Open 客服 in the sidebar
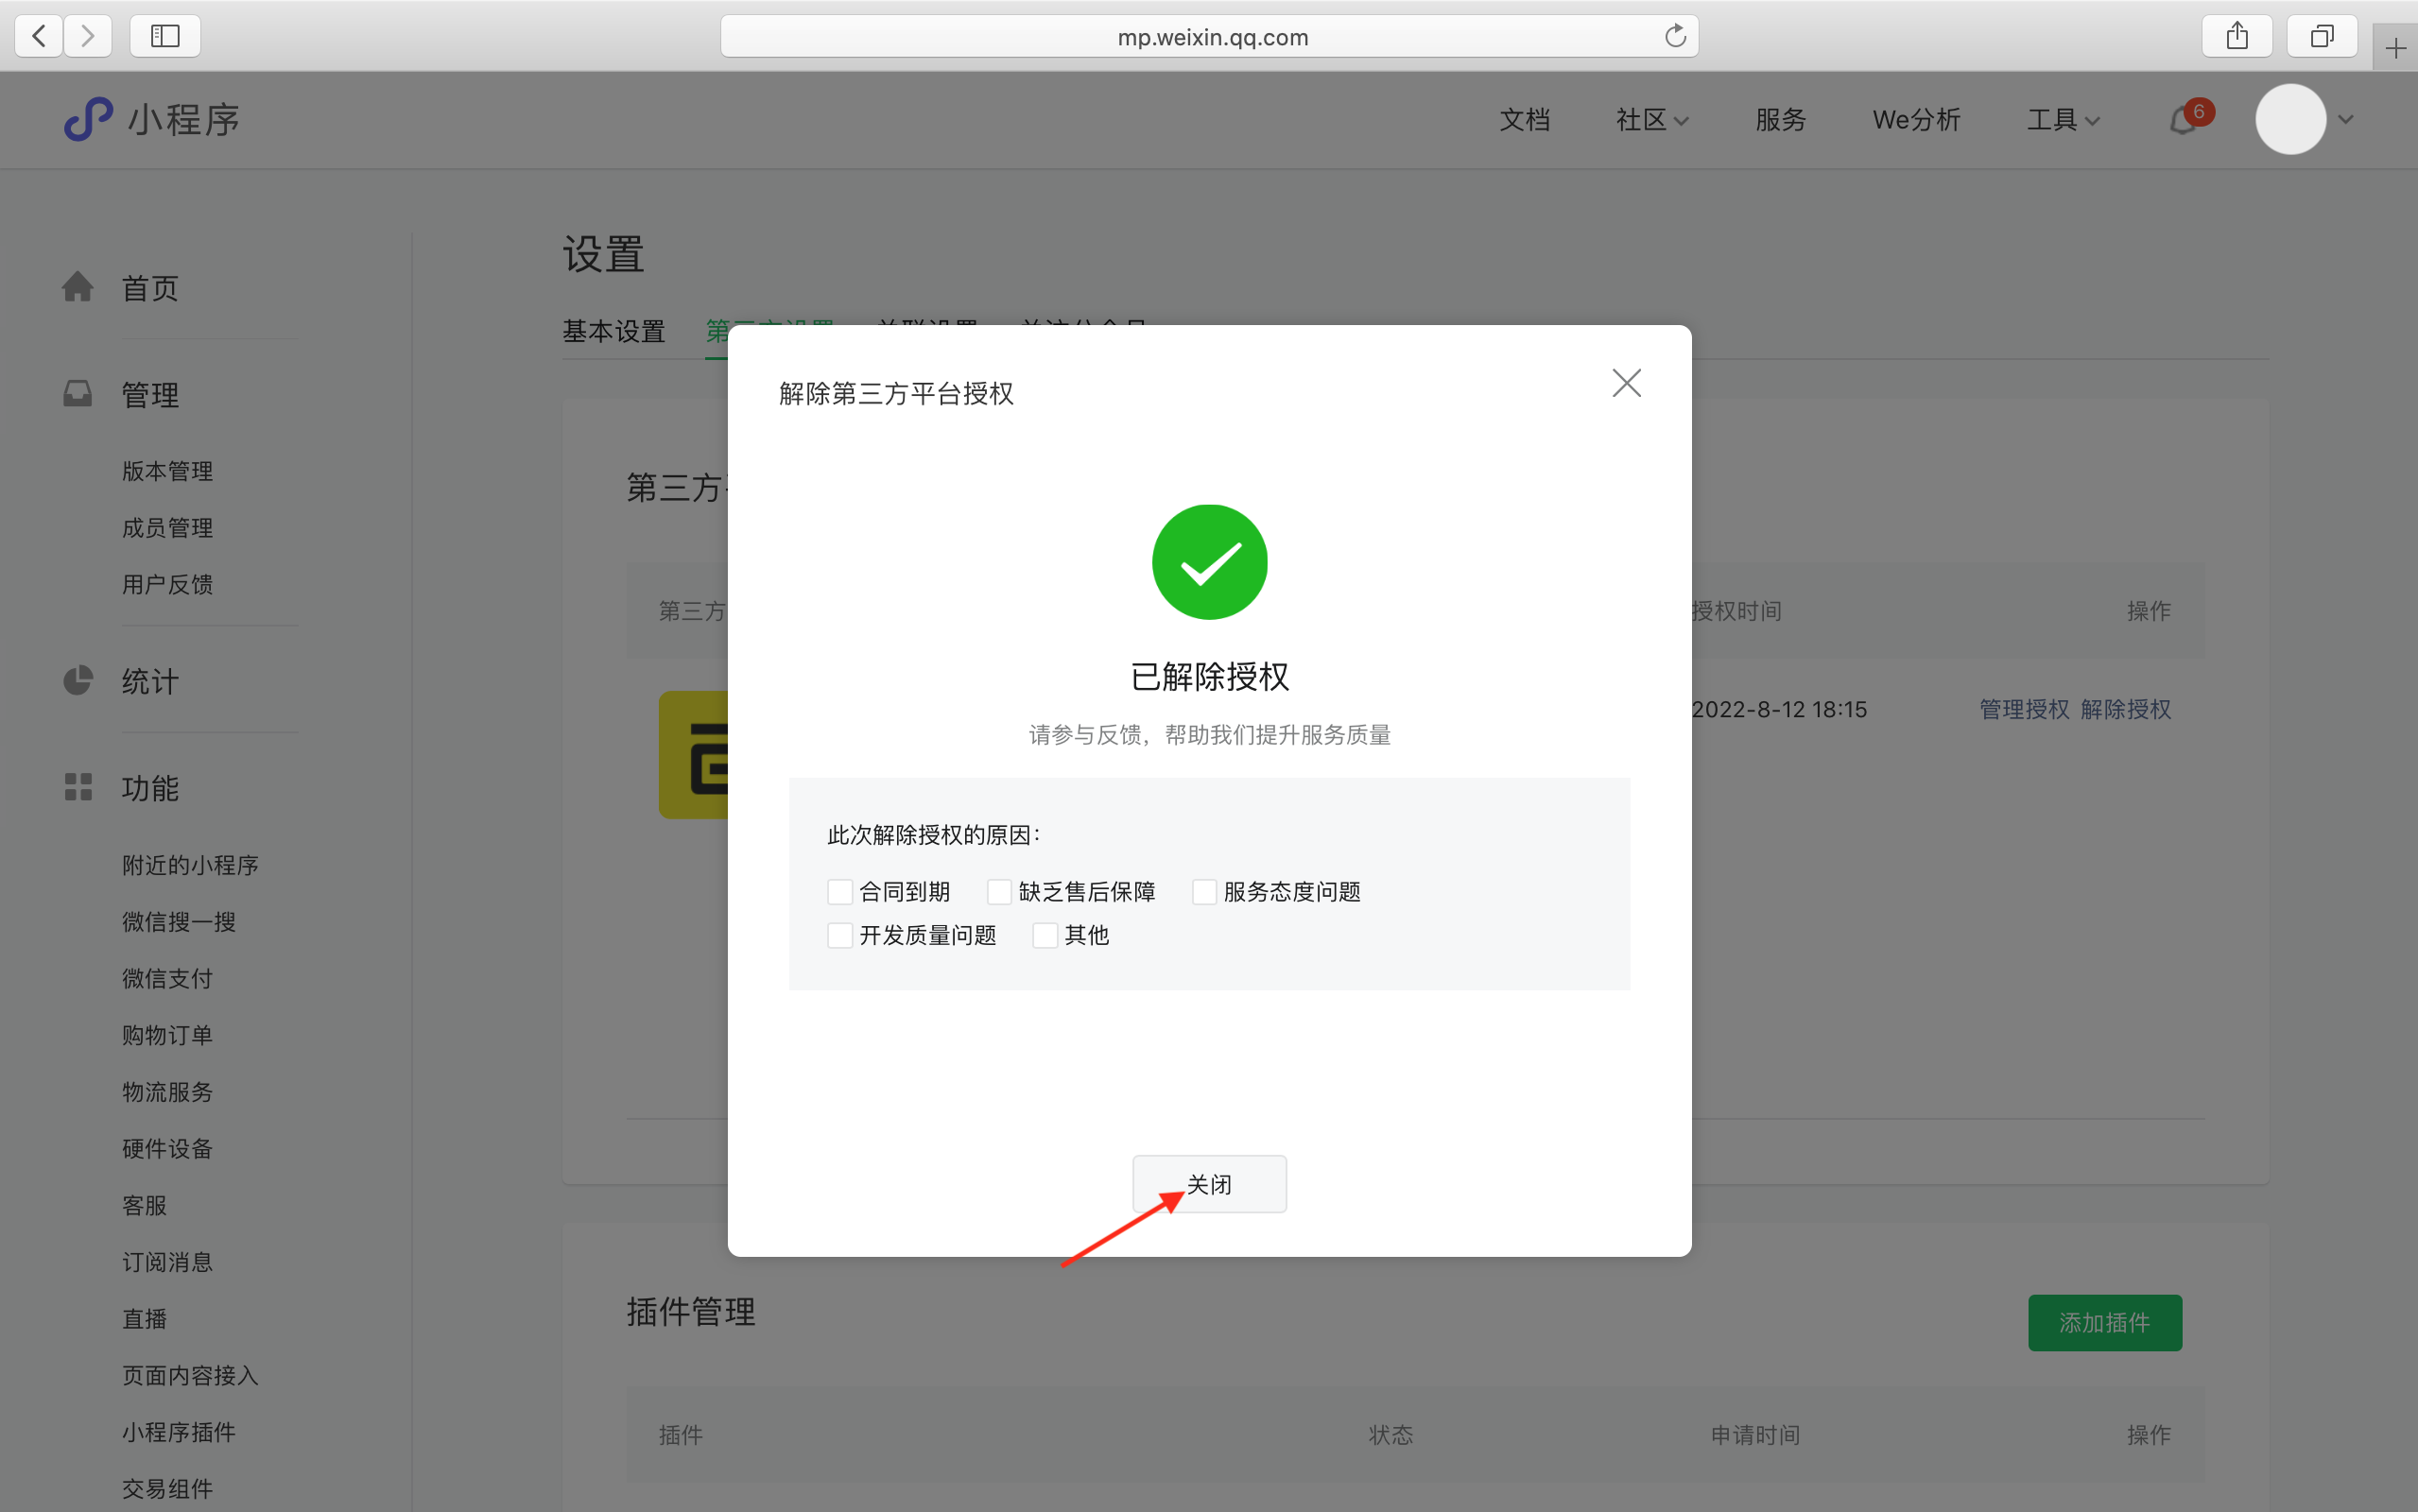Screen dimensions: 2418x1512 pyautogui.click(x=144, y=1205)
